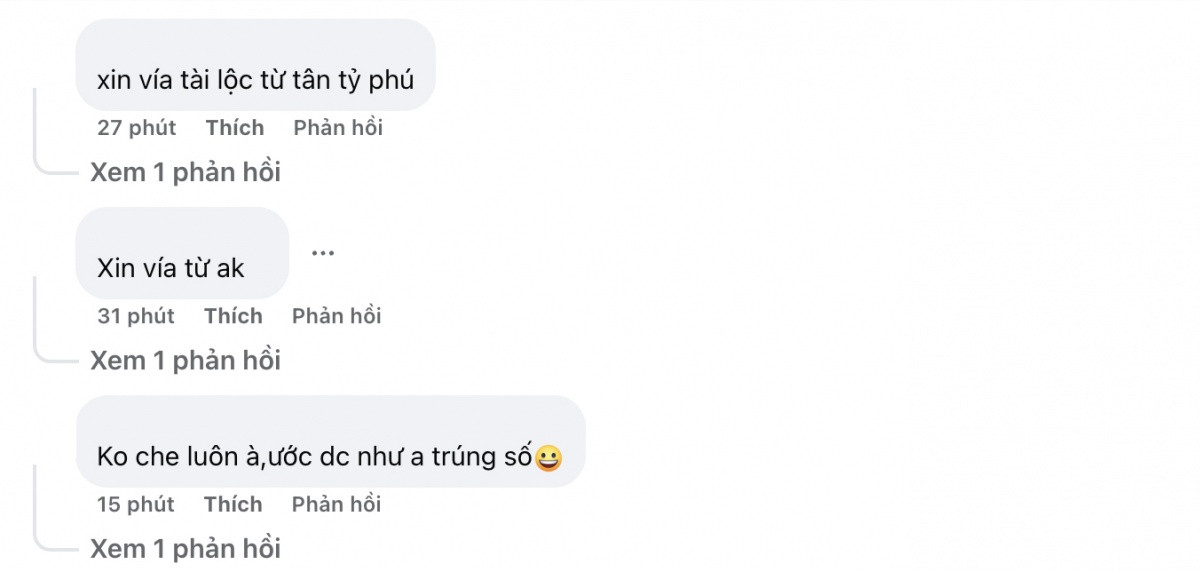The image size is (1200, 572).
Task: Reply to the 'Xin vía từ ak' comment
Action: [337, 316]
